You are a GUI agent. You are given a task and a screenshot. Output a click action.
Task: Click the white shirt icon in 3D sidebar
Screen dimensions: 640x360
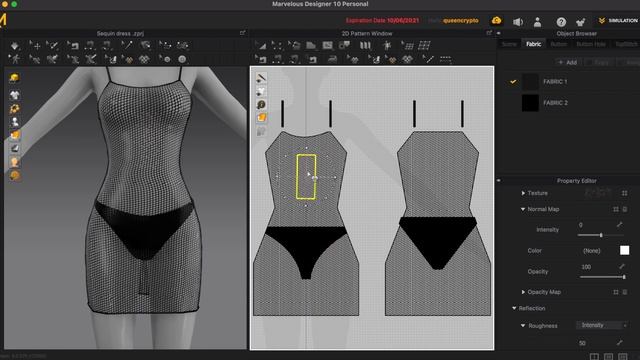coord(15,95)
